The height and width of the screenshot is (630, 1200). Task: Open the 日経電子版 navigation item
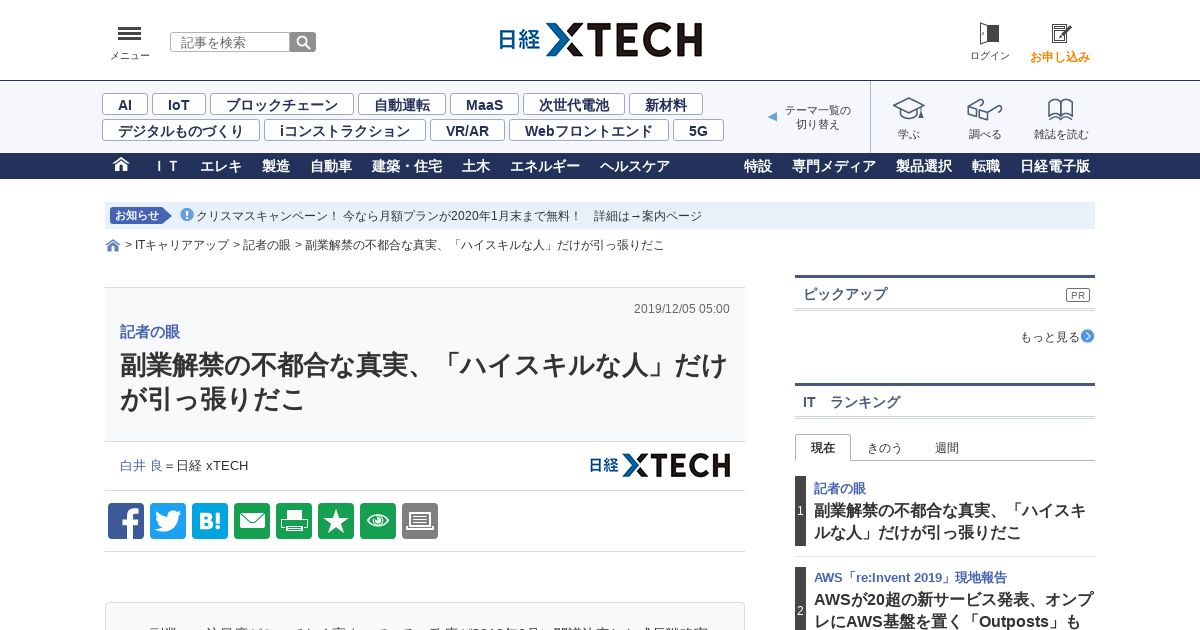[x=1055, y=166]
